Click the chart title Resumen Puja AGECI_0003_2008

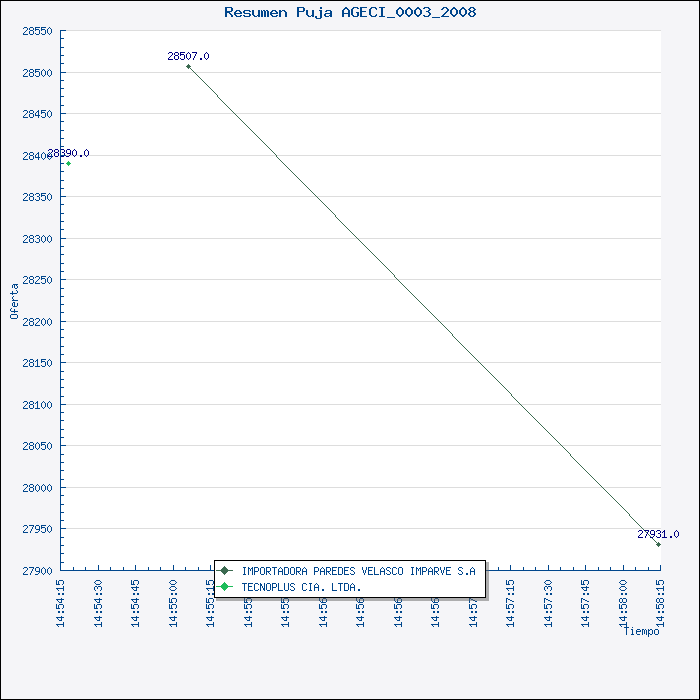click(x=350, y=12)
